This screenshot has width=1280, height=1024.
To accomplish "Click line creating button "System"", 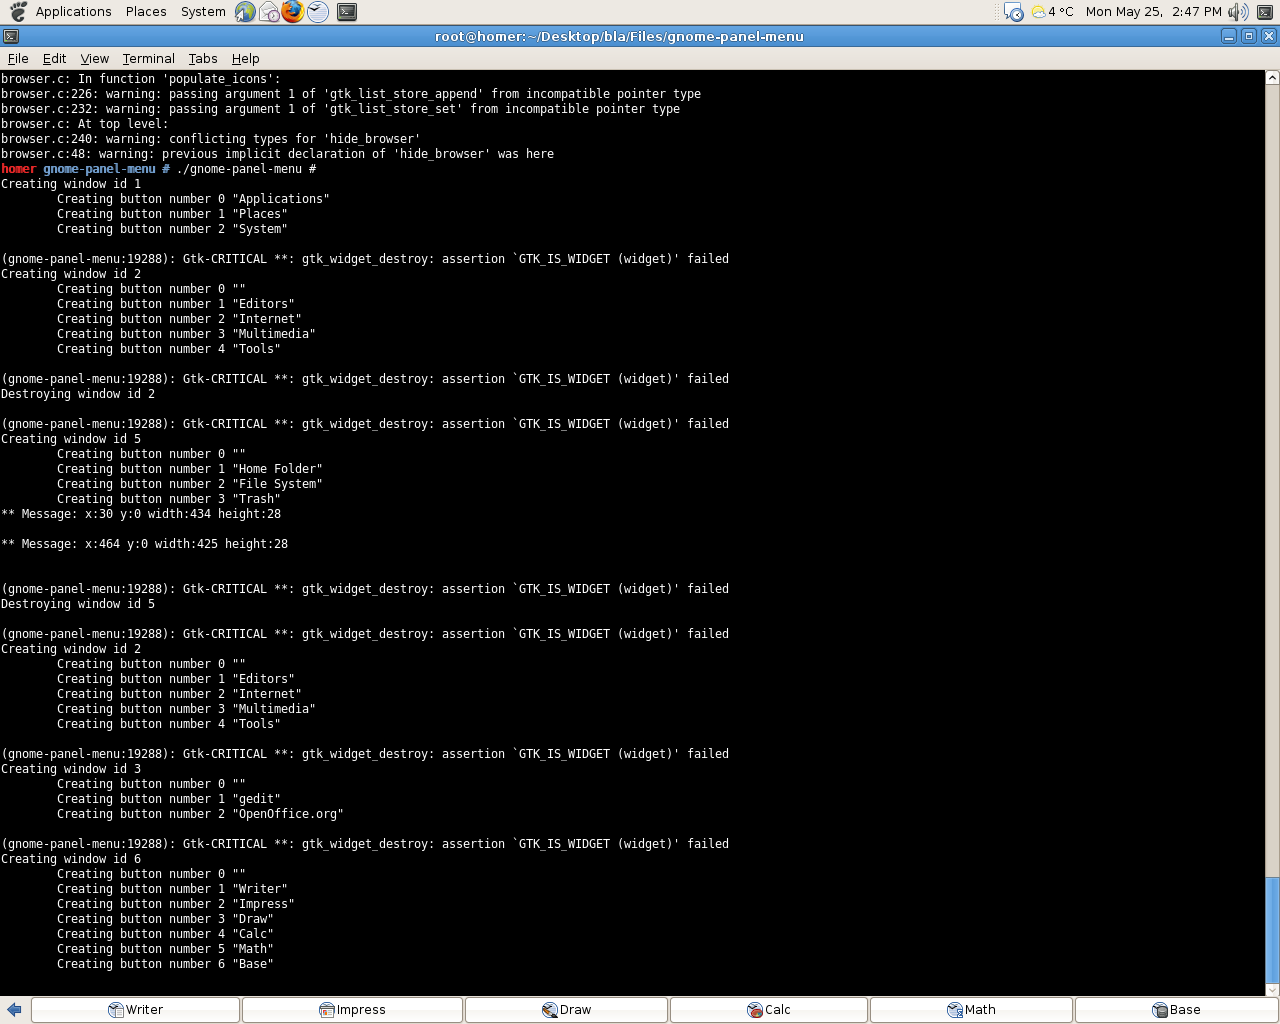I will pyautogui.click(x=172, y=229).
